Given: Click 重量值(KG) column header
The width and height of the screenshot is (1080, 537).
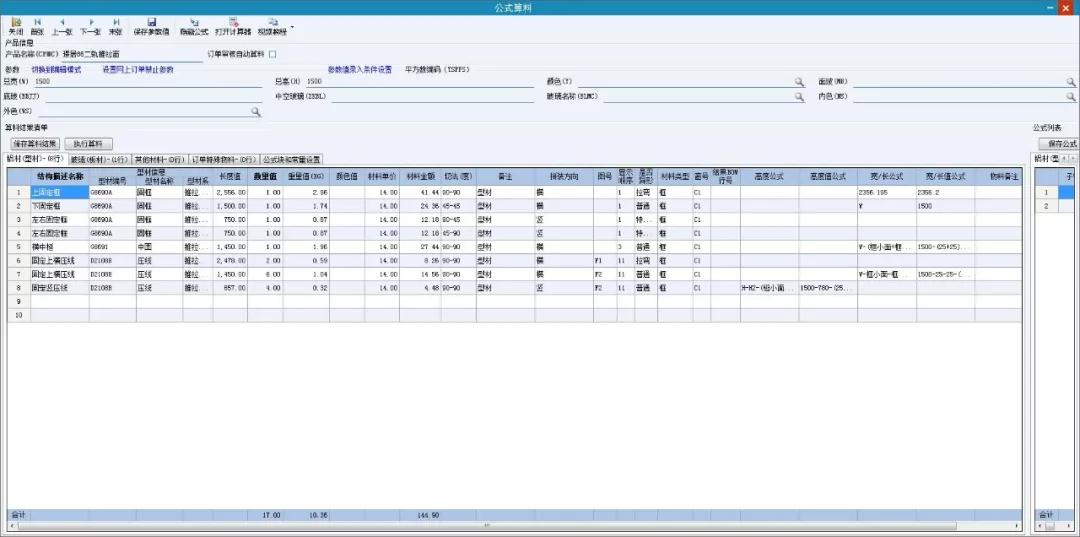Looking at the screenshot, I should [x=306, y=176].
